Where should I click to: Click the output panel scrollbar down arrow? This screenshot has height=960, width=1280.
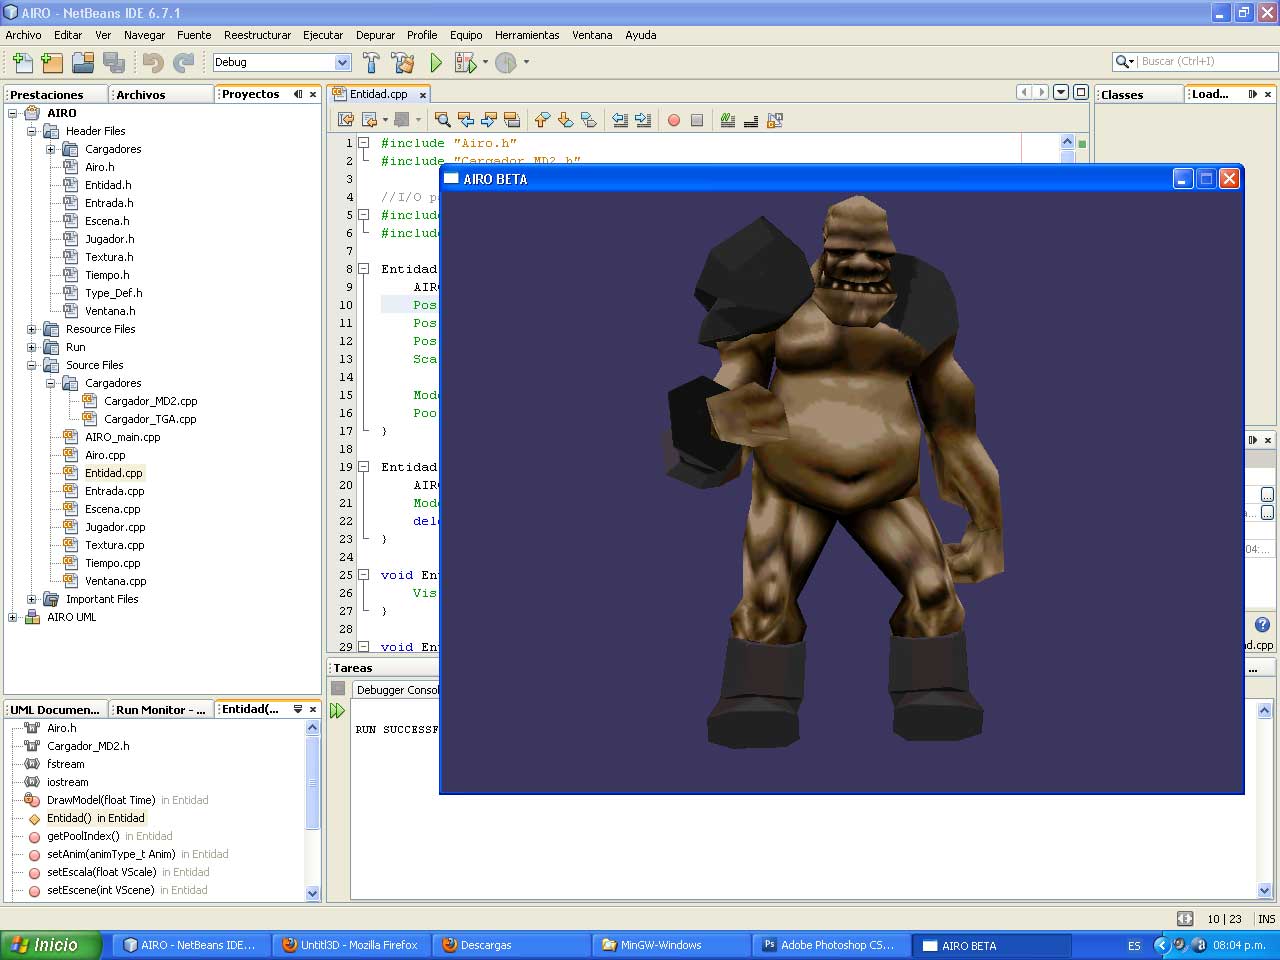pos(1264,890)
